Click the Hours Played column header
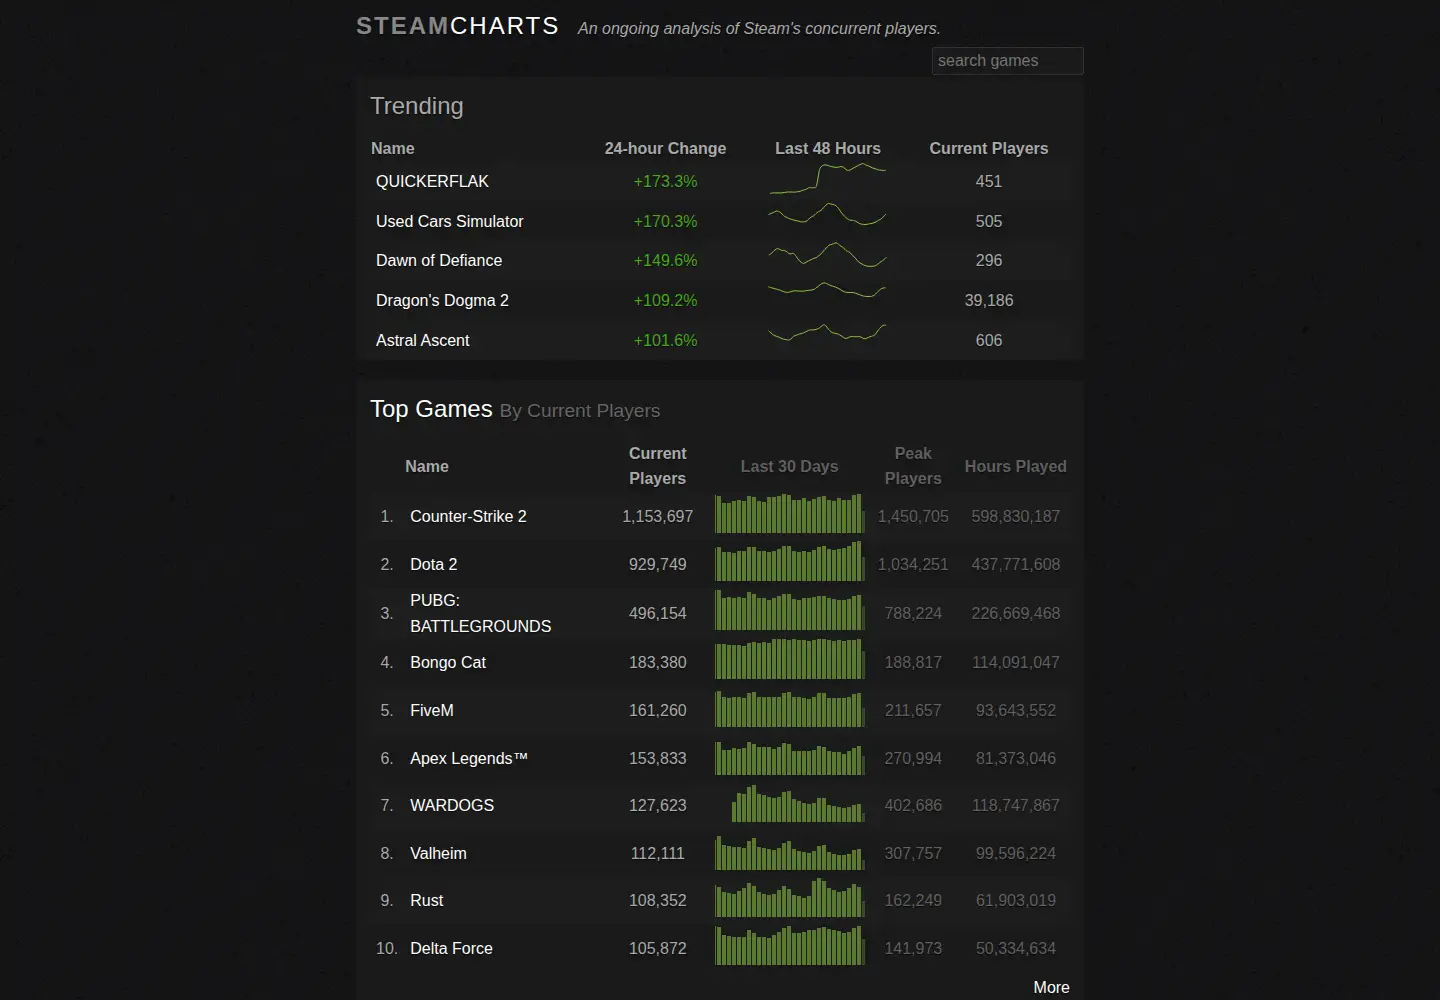This screenshot has height=1000, width=1440. pyautogui.click(x=1016, y=466)
